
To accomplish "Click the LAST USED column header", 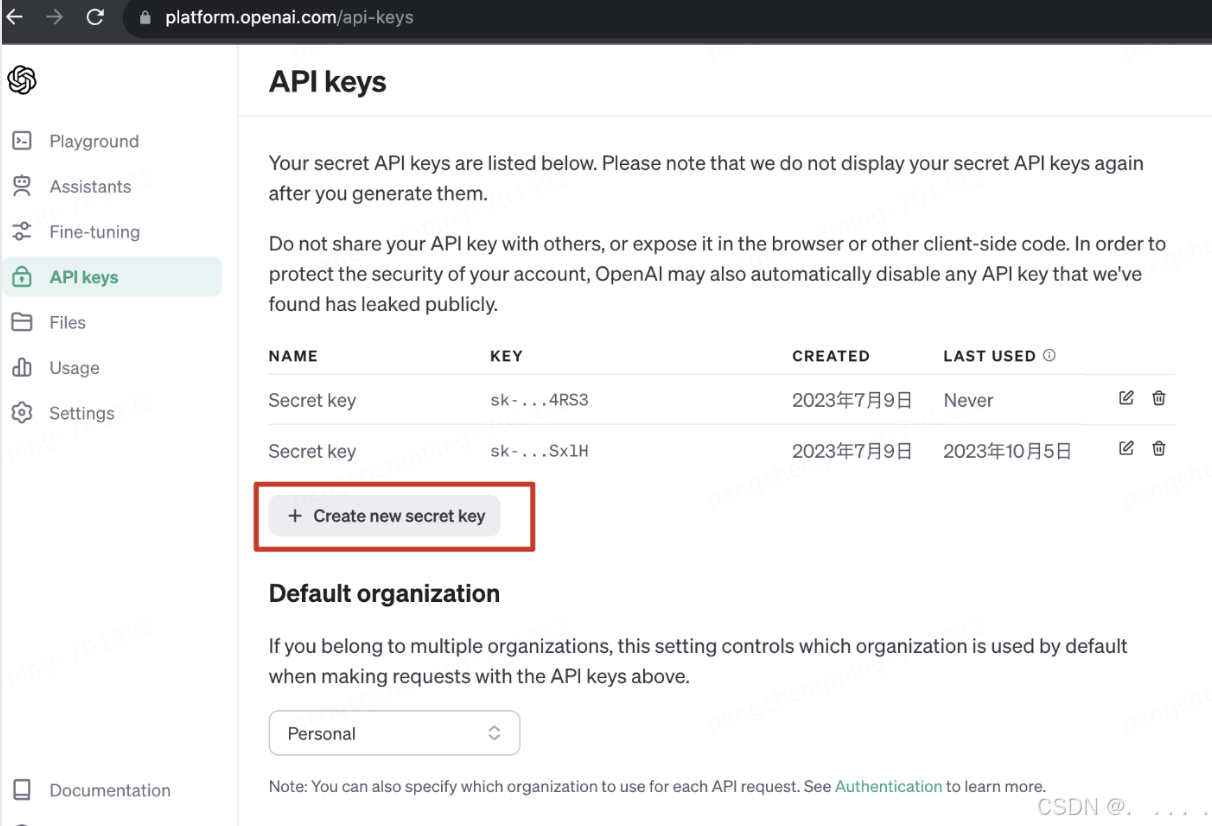I will 989,356.
